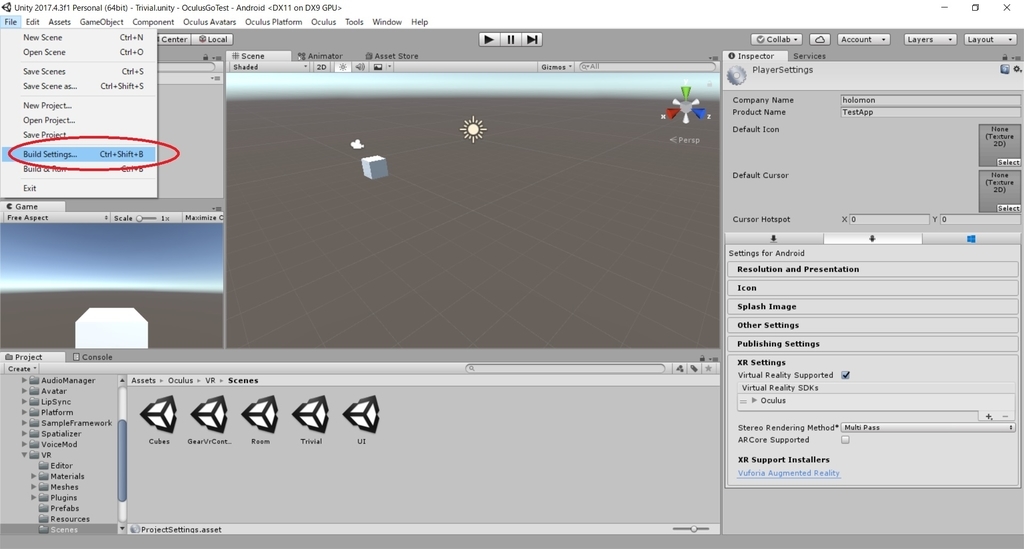The image size is (1024, 549).
Task: Click the Pause button
Action: (x=511, y=39)
